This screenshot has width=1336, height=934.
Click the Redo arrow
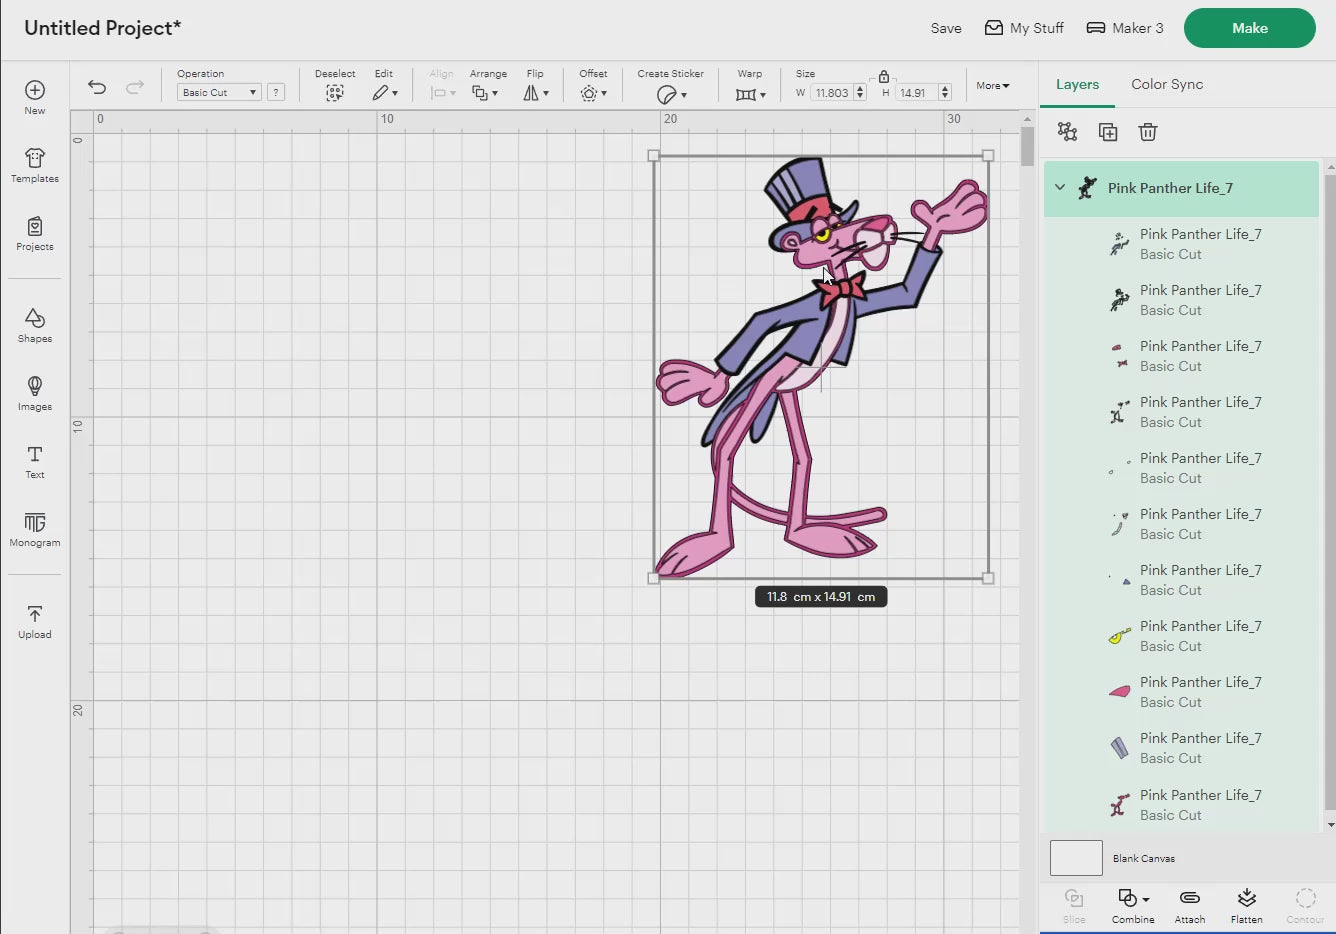(134, 88)
